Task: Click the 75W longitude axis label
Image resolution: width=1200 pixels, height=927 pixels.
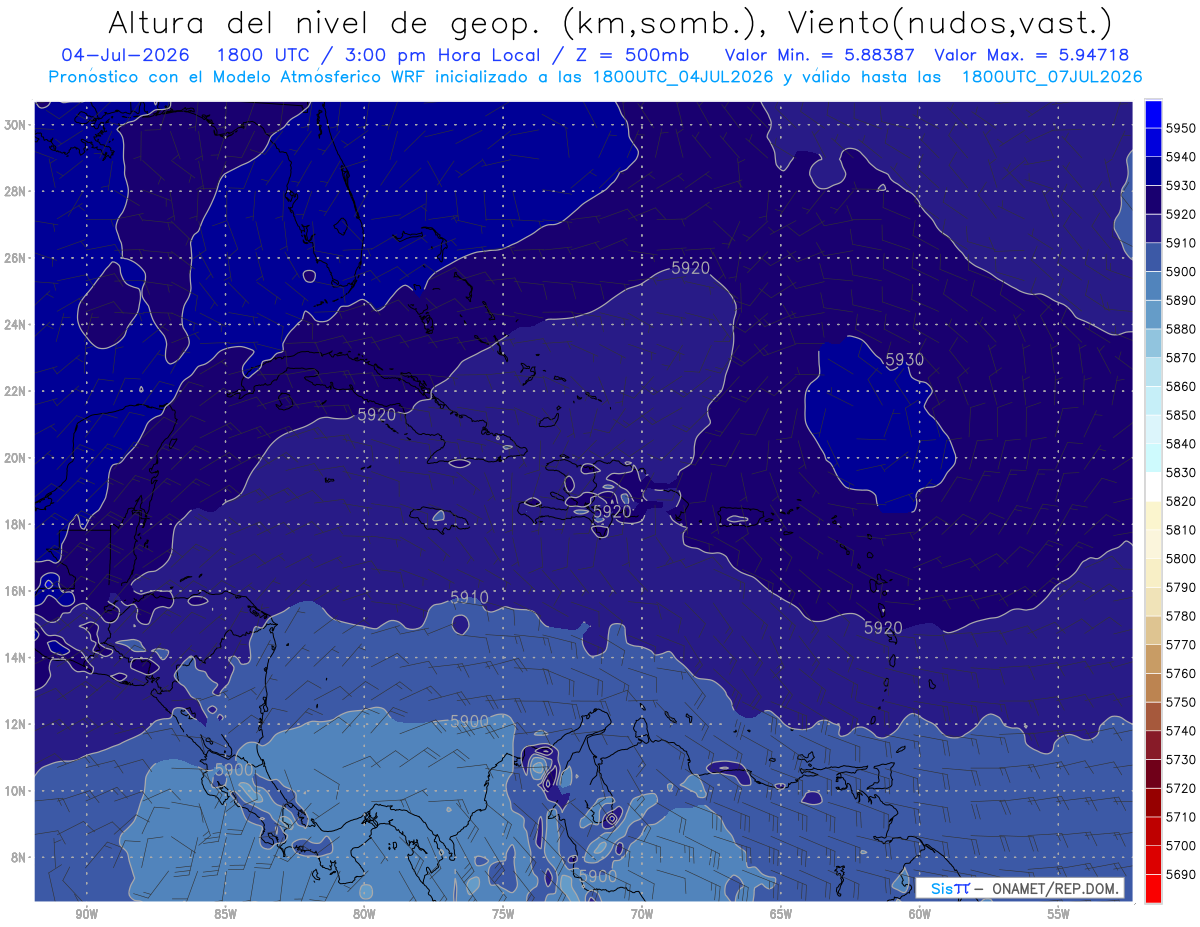Action: [x=503, y=914]
